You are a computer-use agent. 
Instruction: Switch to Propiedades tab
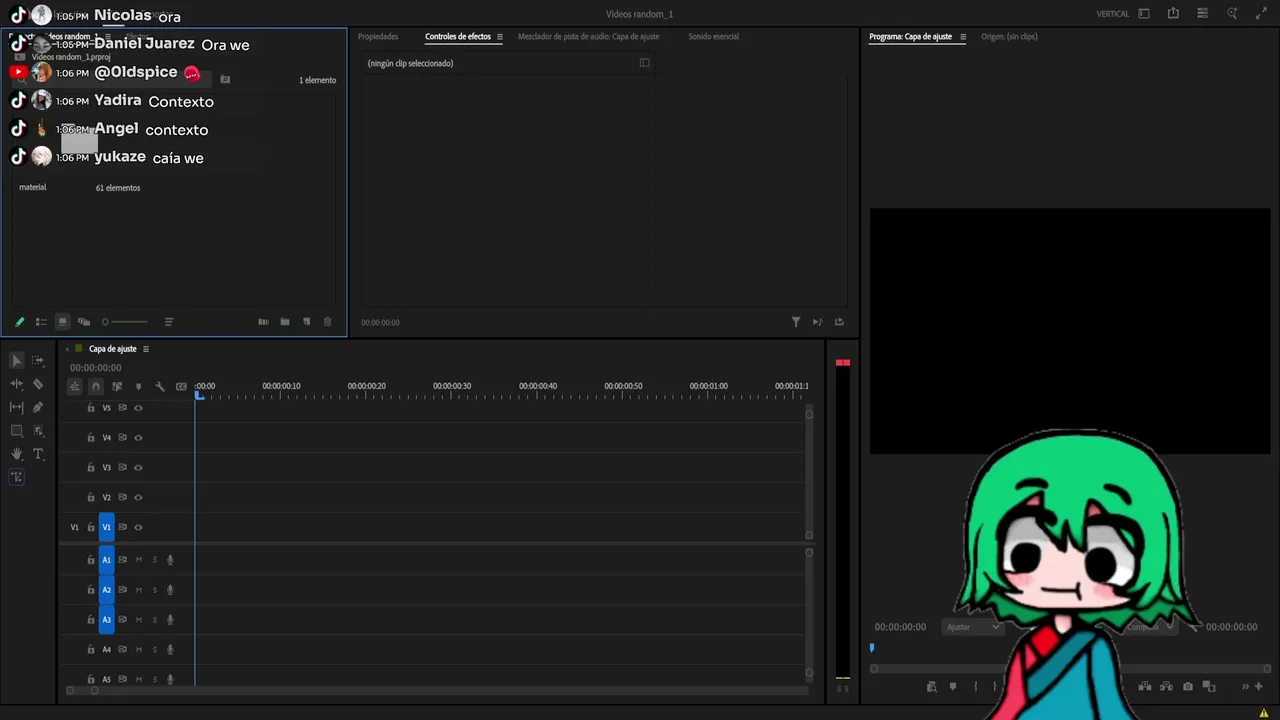tap(378, 37)
